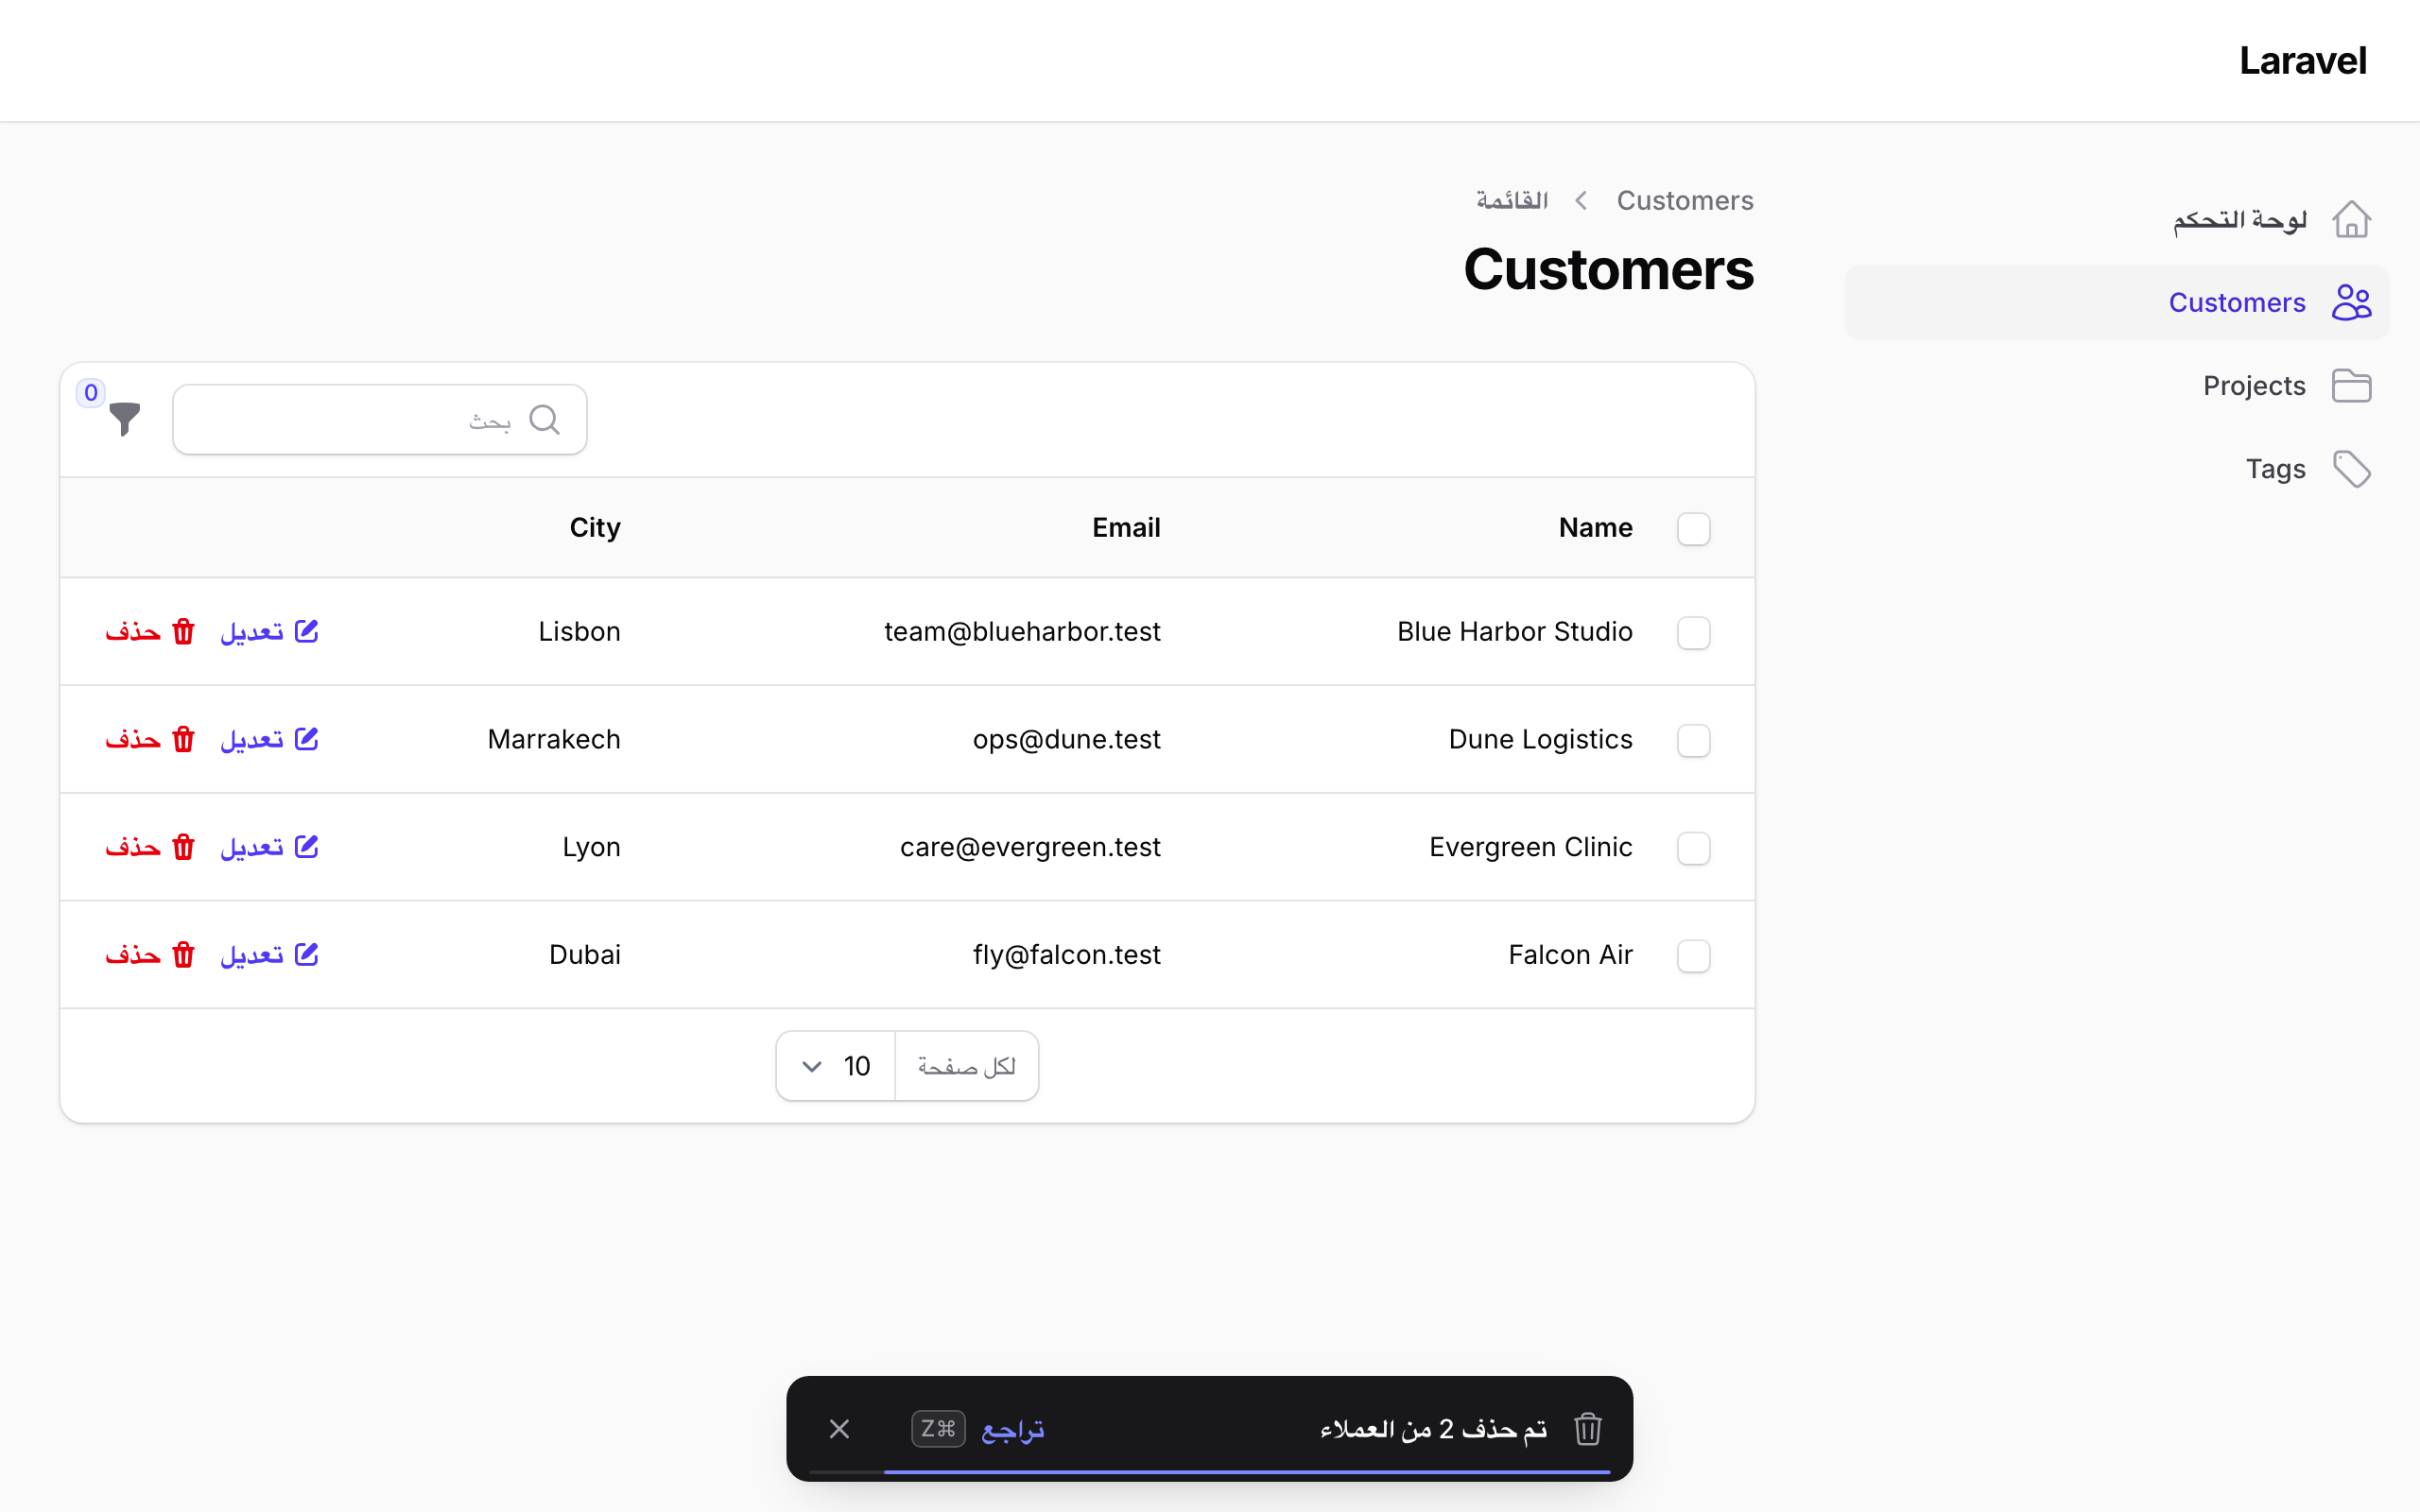Check the Dune Logistics row checkbox
2420x1512 pixels.
point(1693,740)
